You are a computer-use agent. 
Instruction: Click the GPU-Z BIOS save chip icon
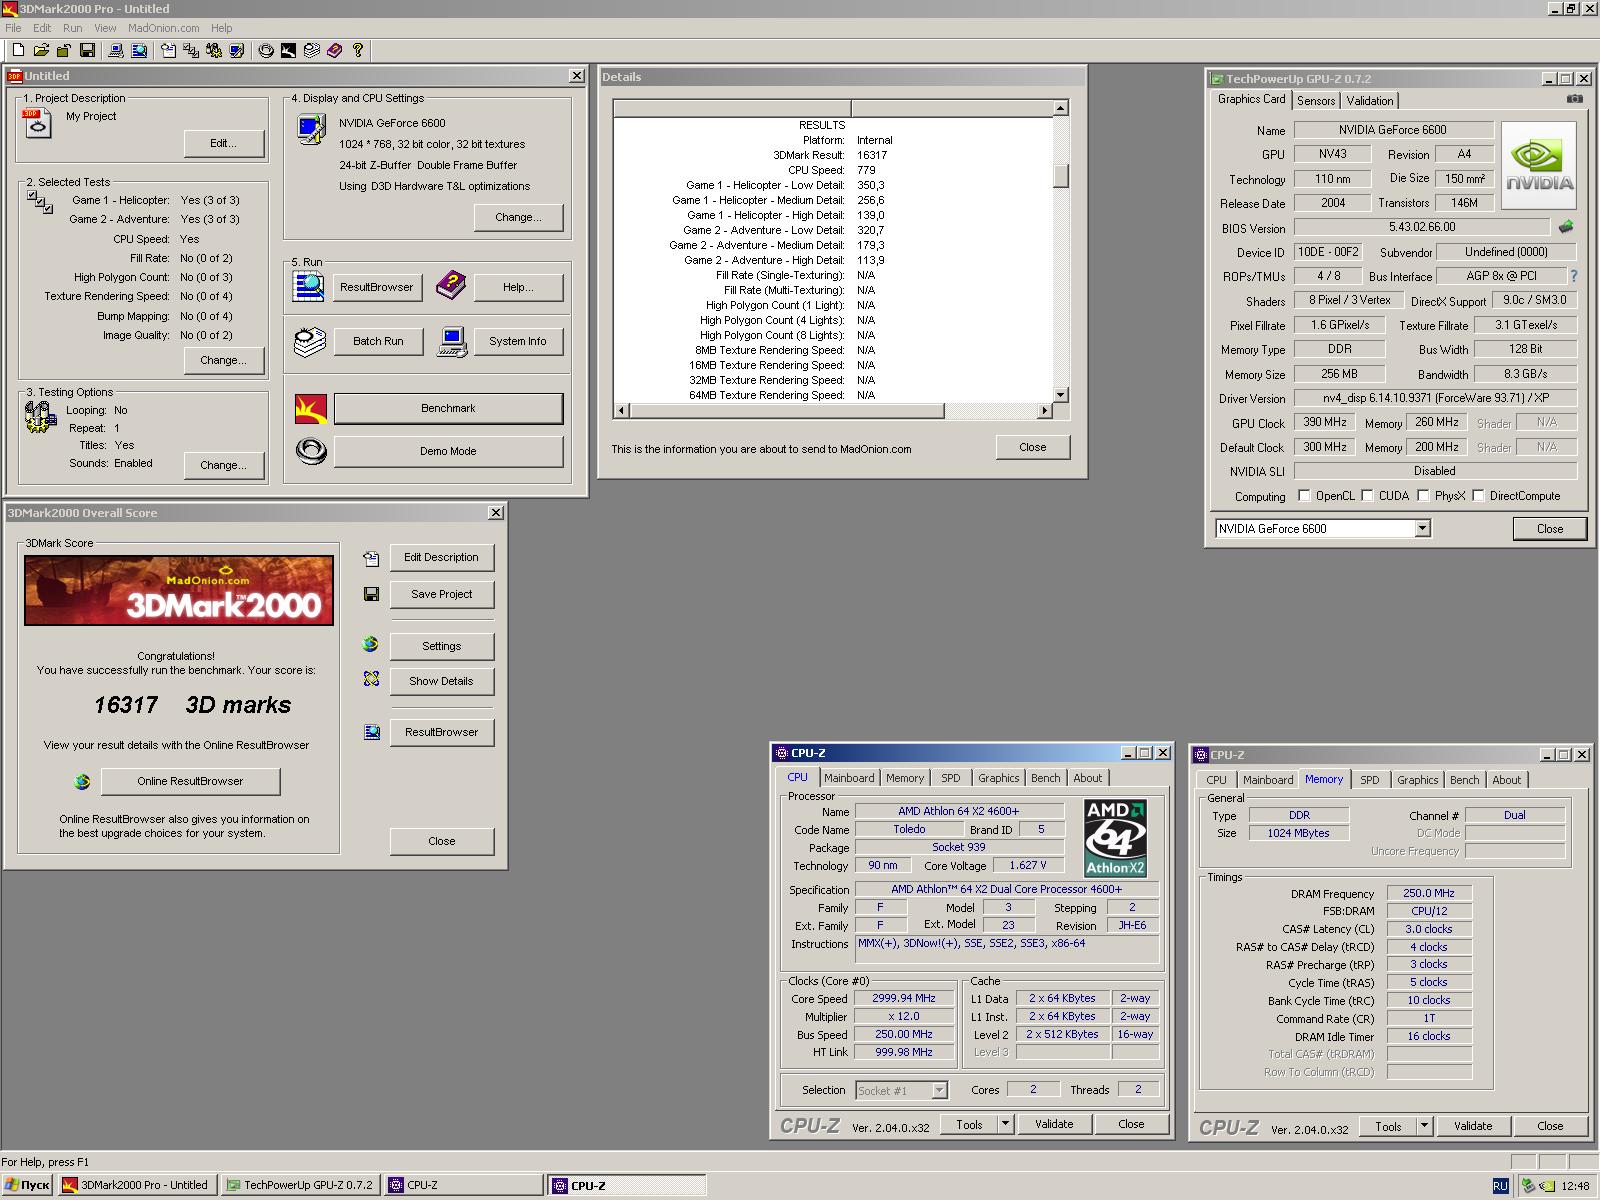1566,227
